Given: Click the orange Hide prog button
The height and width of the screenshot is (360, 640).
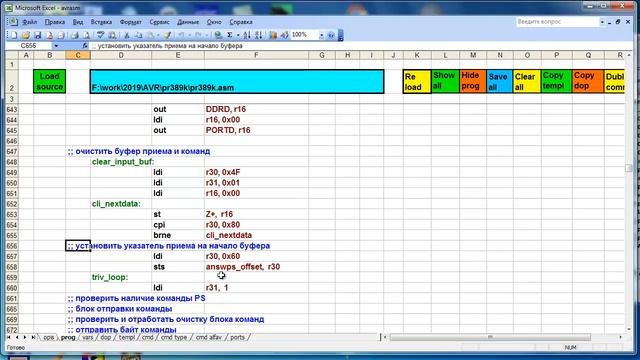Looking at the screenshot, I should 473,82.
